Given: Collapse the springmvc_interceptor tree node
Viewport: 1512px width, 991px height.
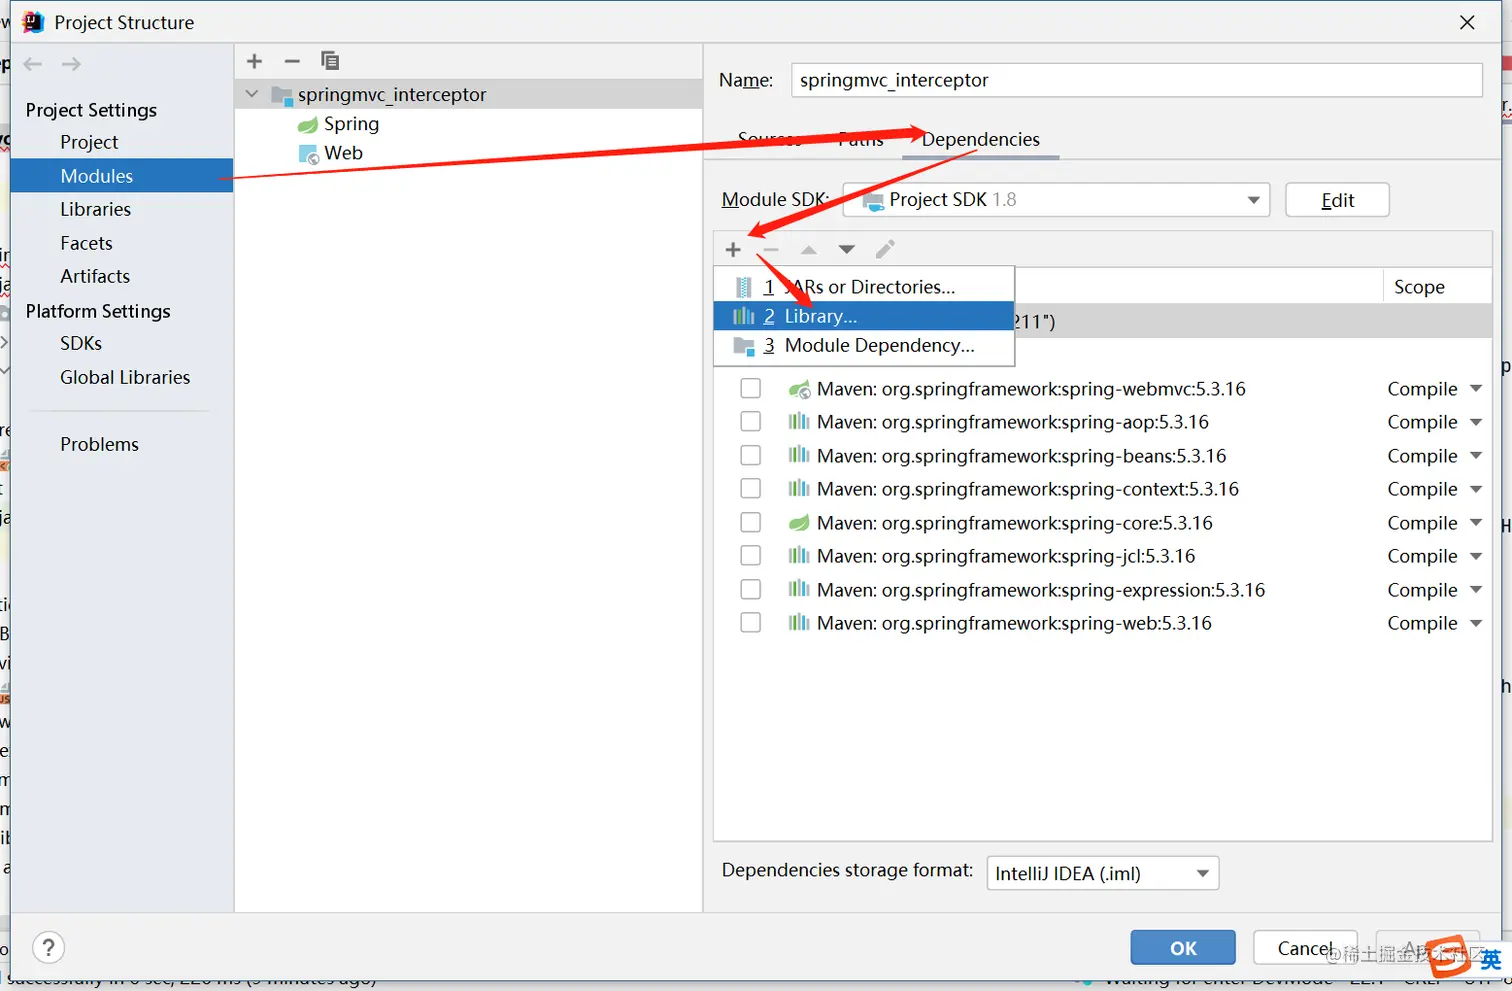Looking at the screenshot, I should point(253,95).
